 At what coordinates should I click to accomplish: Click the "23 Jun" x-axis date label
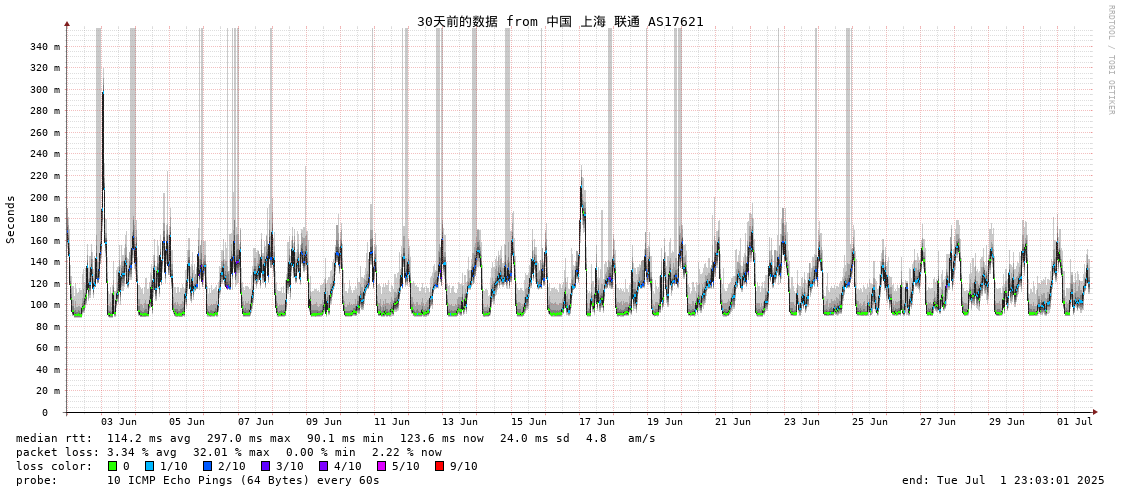[x=801, y=422]
